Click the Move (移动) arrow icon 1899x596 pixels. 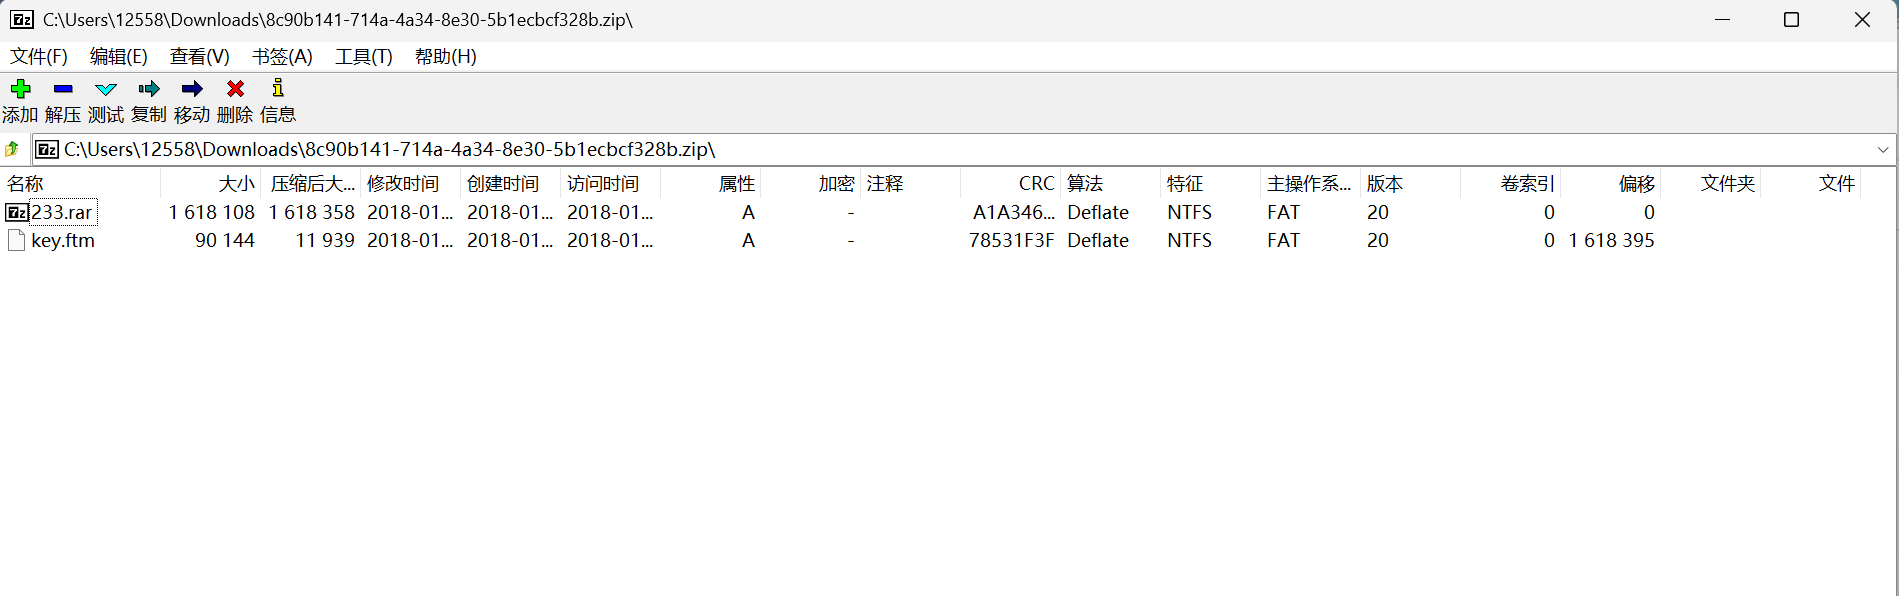coord(192,89)
